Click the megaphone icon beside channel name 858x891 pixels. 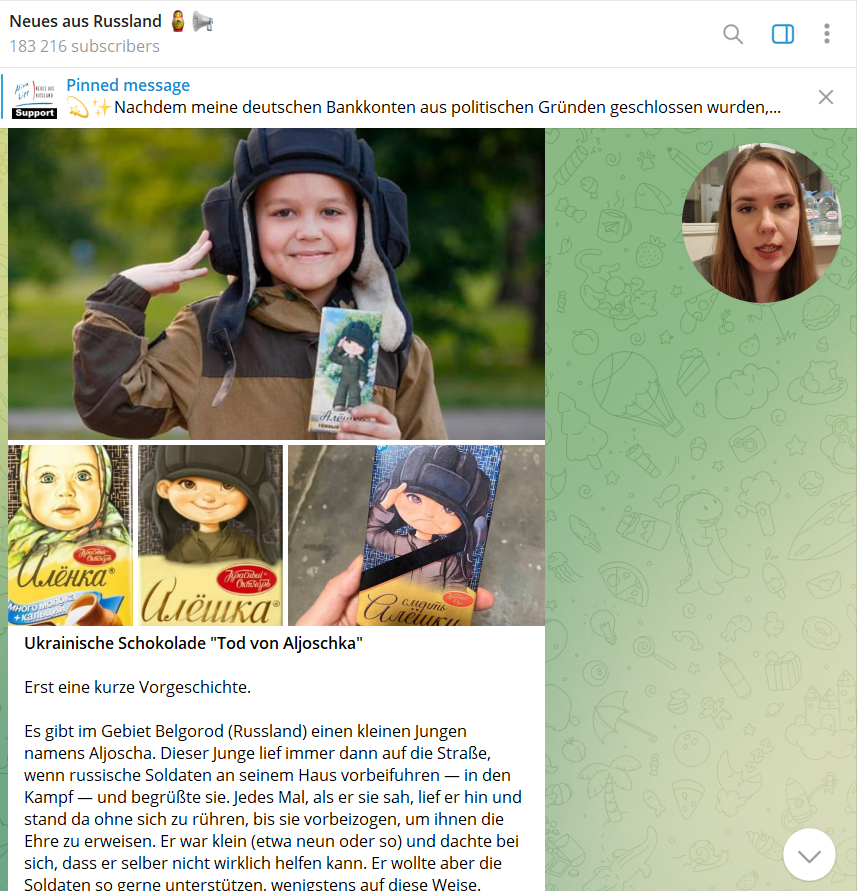coord(202,22)
